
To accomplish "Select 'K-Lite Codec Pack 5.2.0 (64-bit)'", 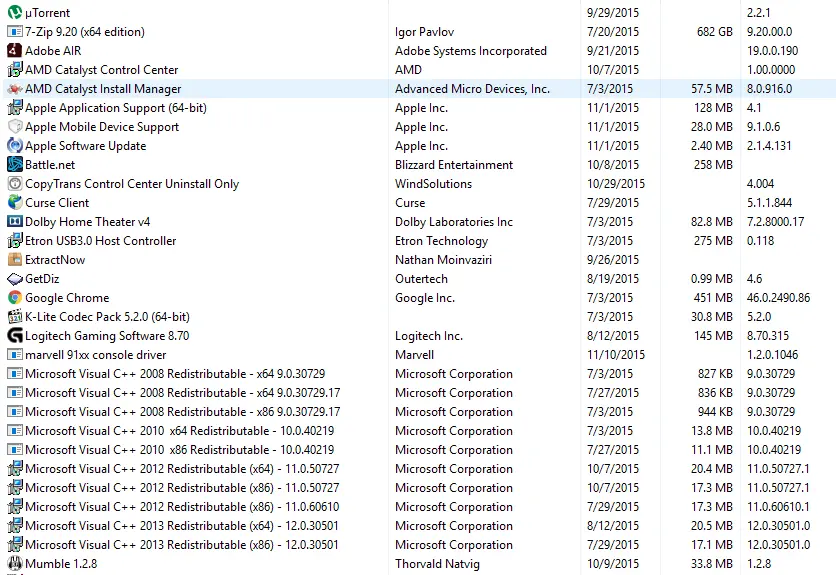I will (x=107, y=317).
